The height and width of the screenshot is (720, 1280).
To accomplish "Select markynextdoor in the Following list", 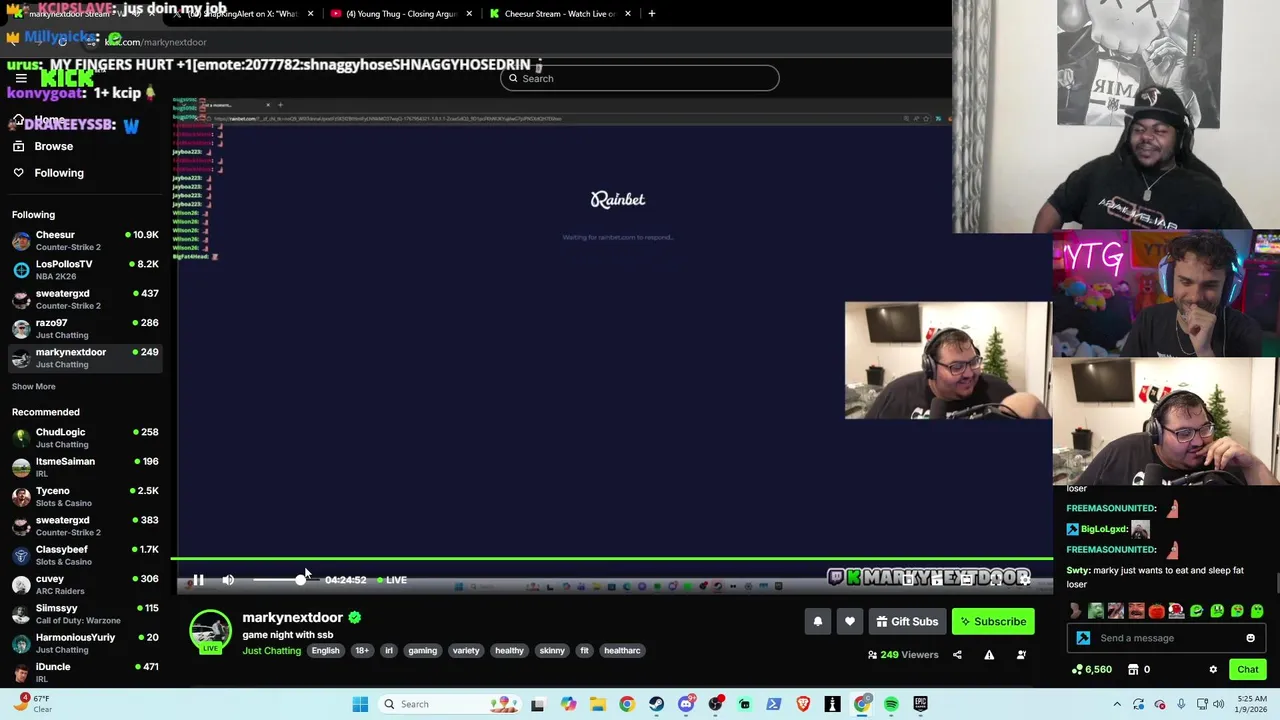I will coord(85,358).
